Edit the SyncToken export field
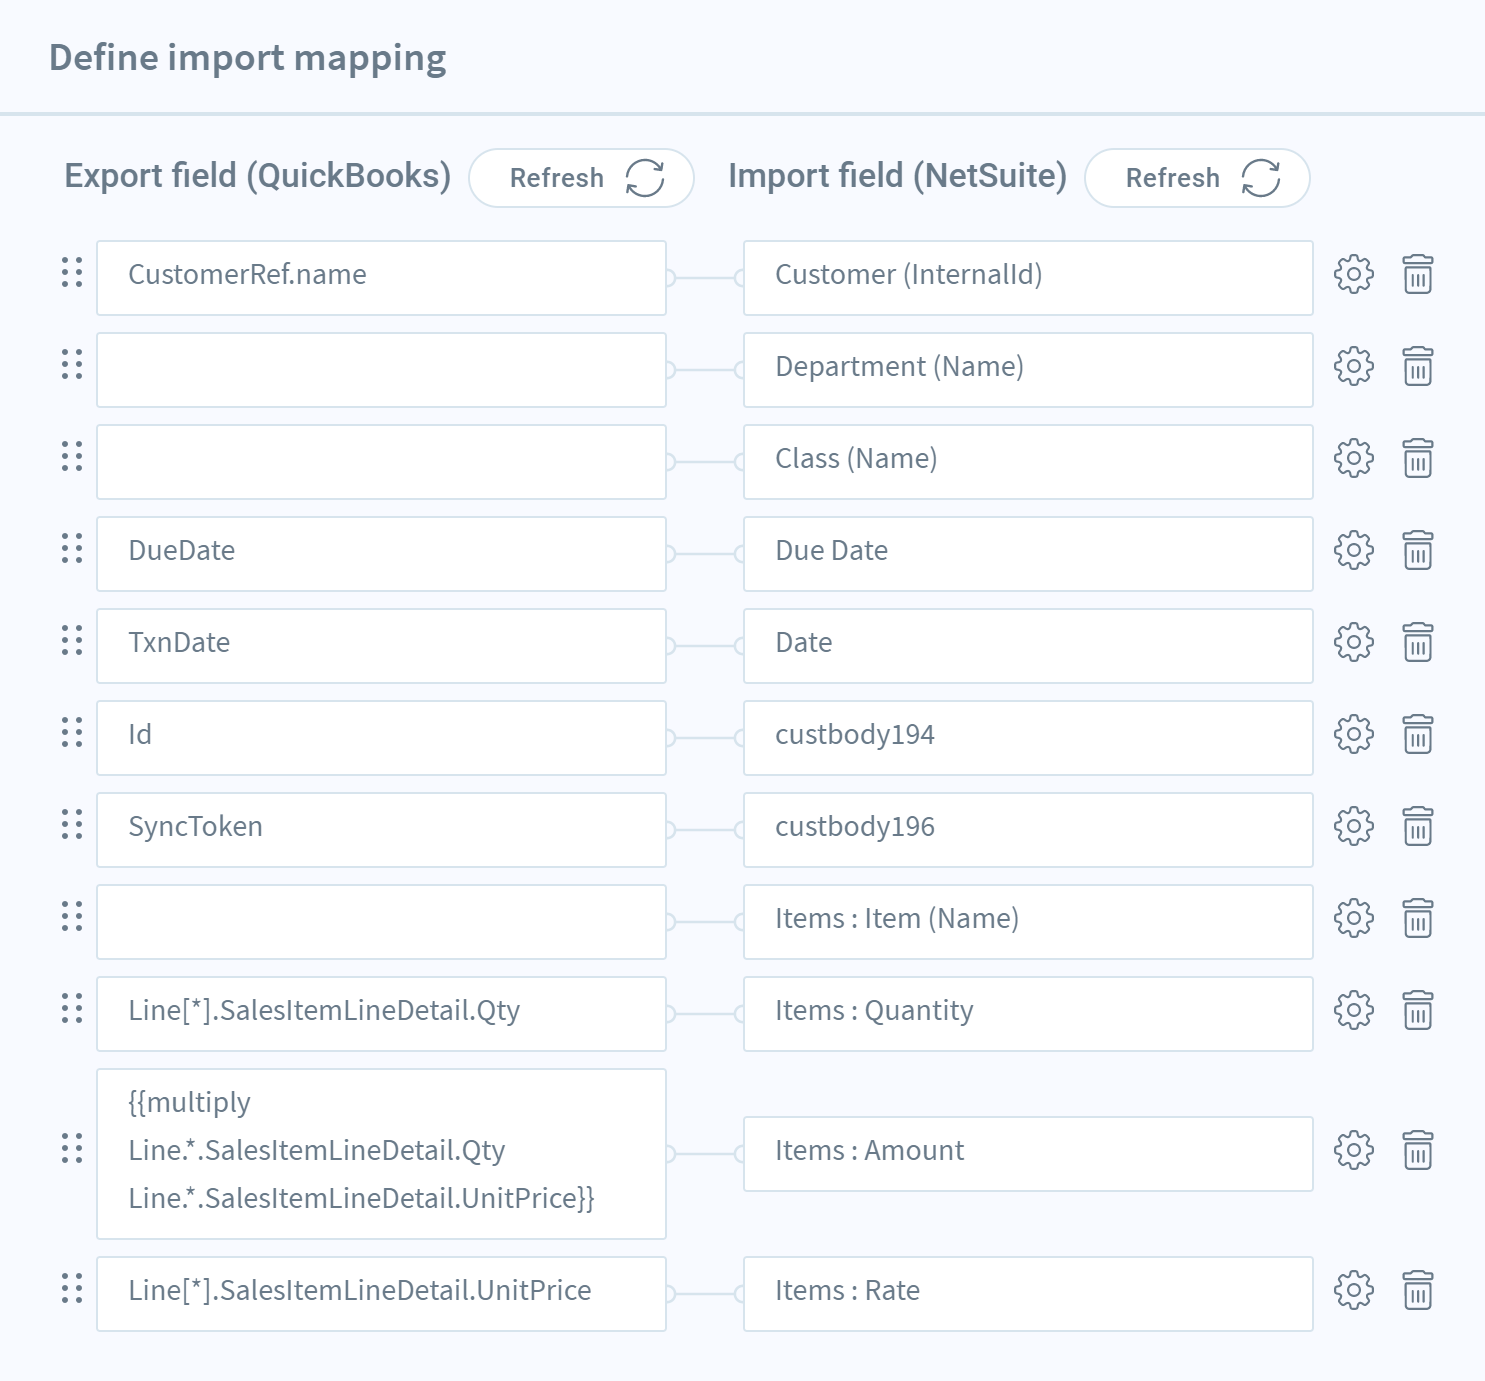The width and height of the screenshot is (1485, 1381). click(381, 830)
